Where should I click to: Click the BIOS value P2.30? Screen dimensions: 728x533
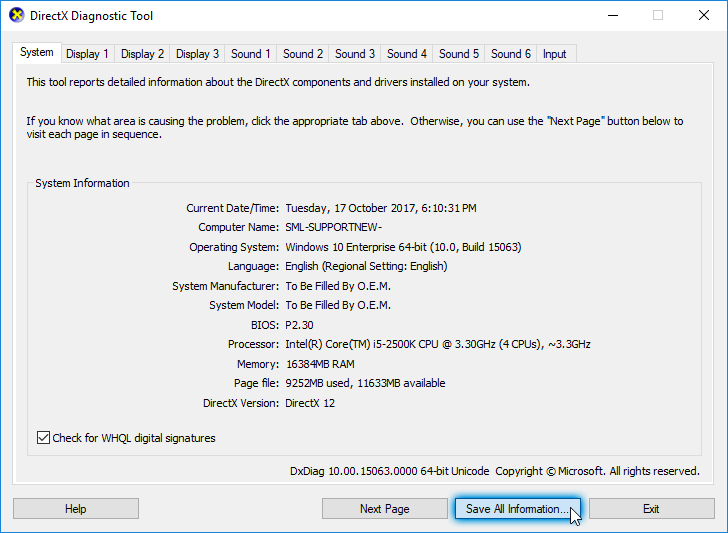pyautogui.click(x=299, y=325)
